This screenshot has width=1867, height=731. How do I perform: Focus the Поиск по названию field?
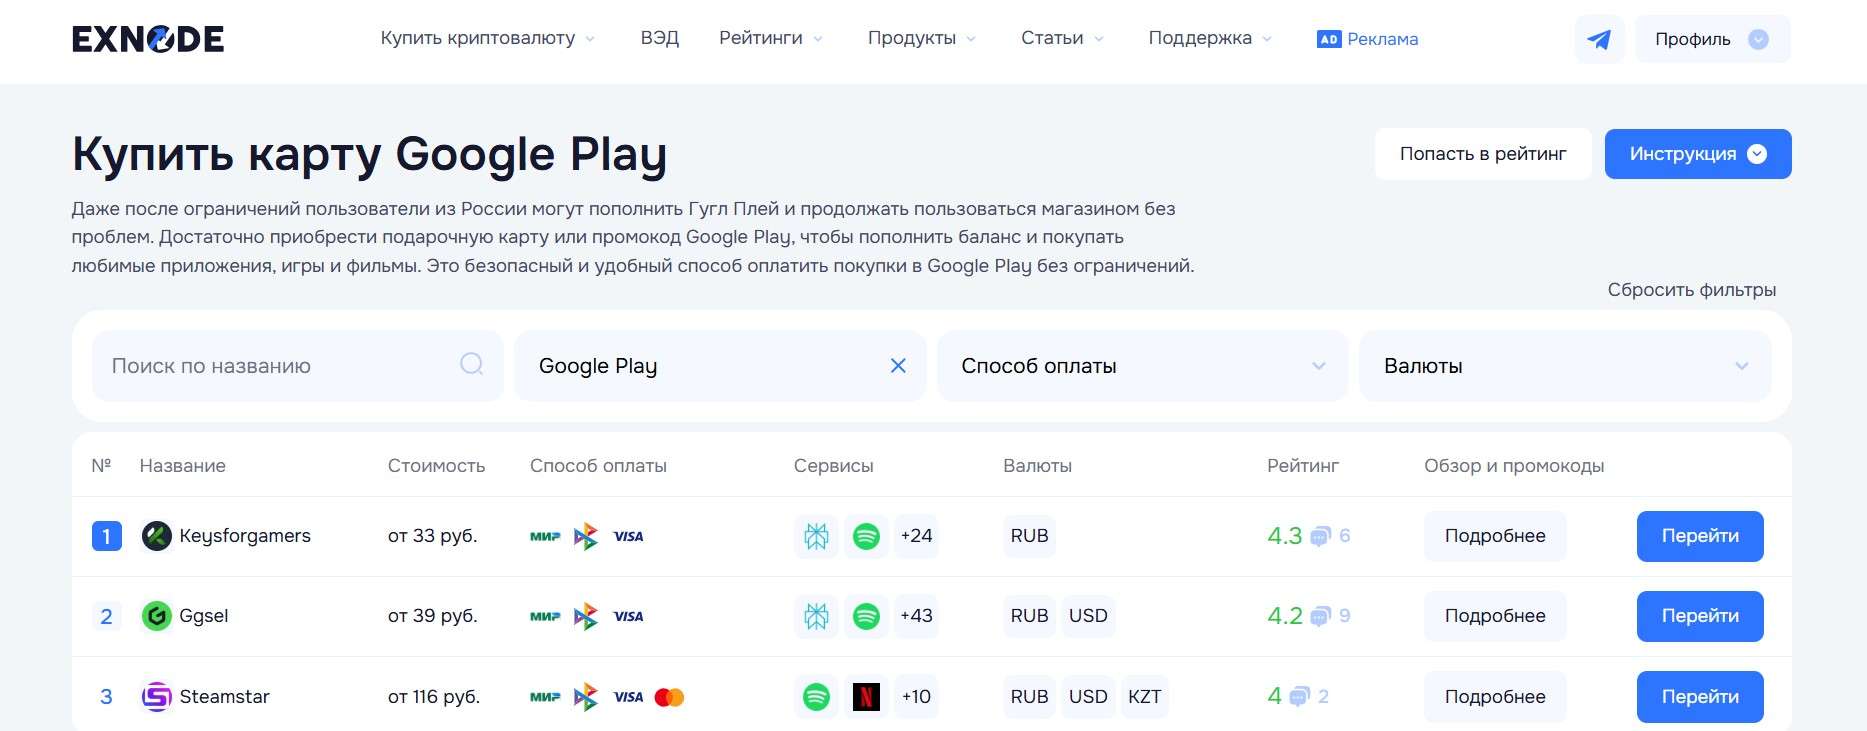pos(280,366)
